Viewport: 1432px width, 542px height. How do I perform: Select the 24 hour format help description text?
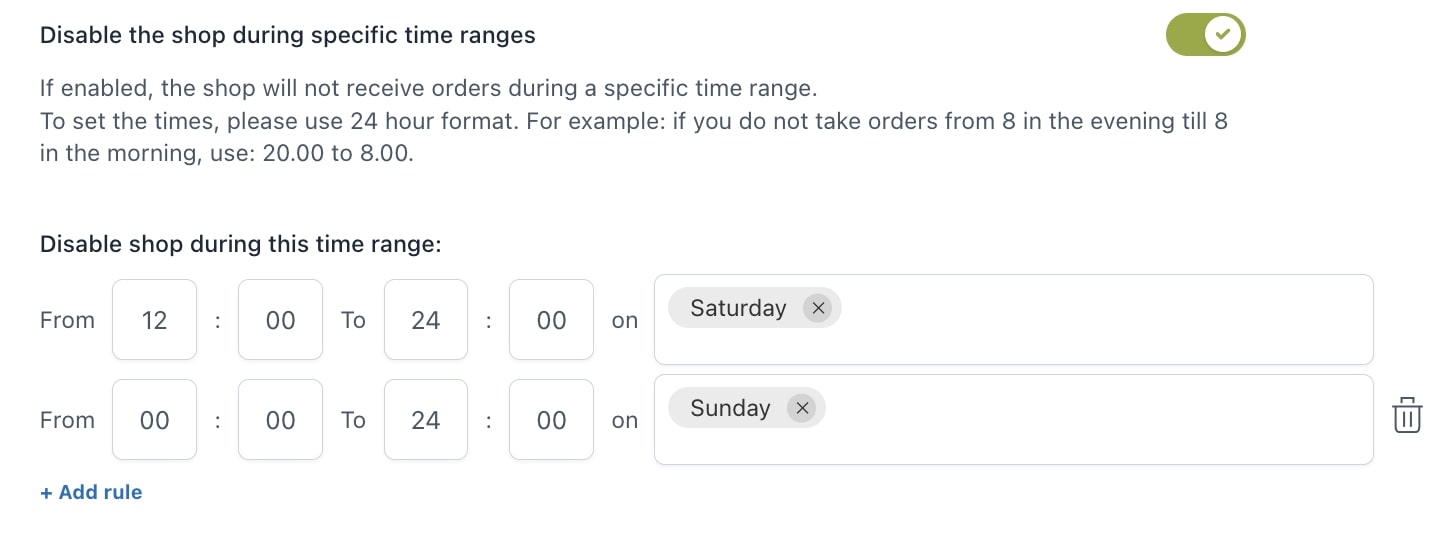(634, 138)
